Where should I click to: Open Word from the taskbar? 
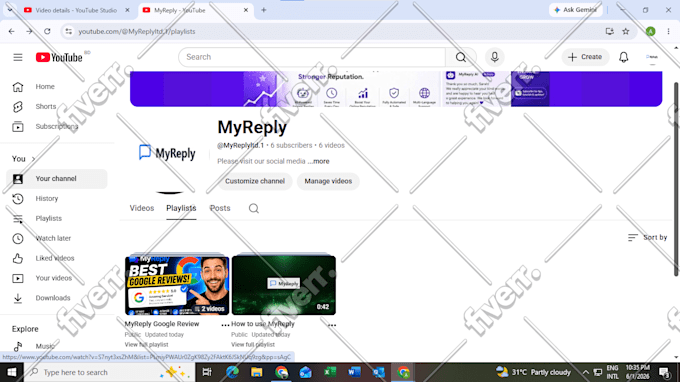coord(354,372)
